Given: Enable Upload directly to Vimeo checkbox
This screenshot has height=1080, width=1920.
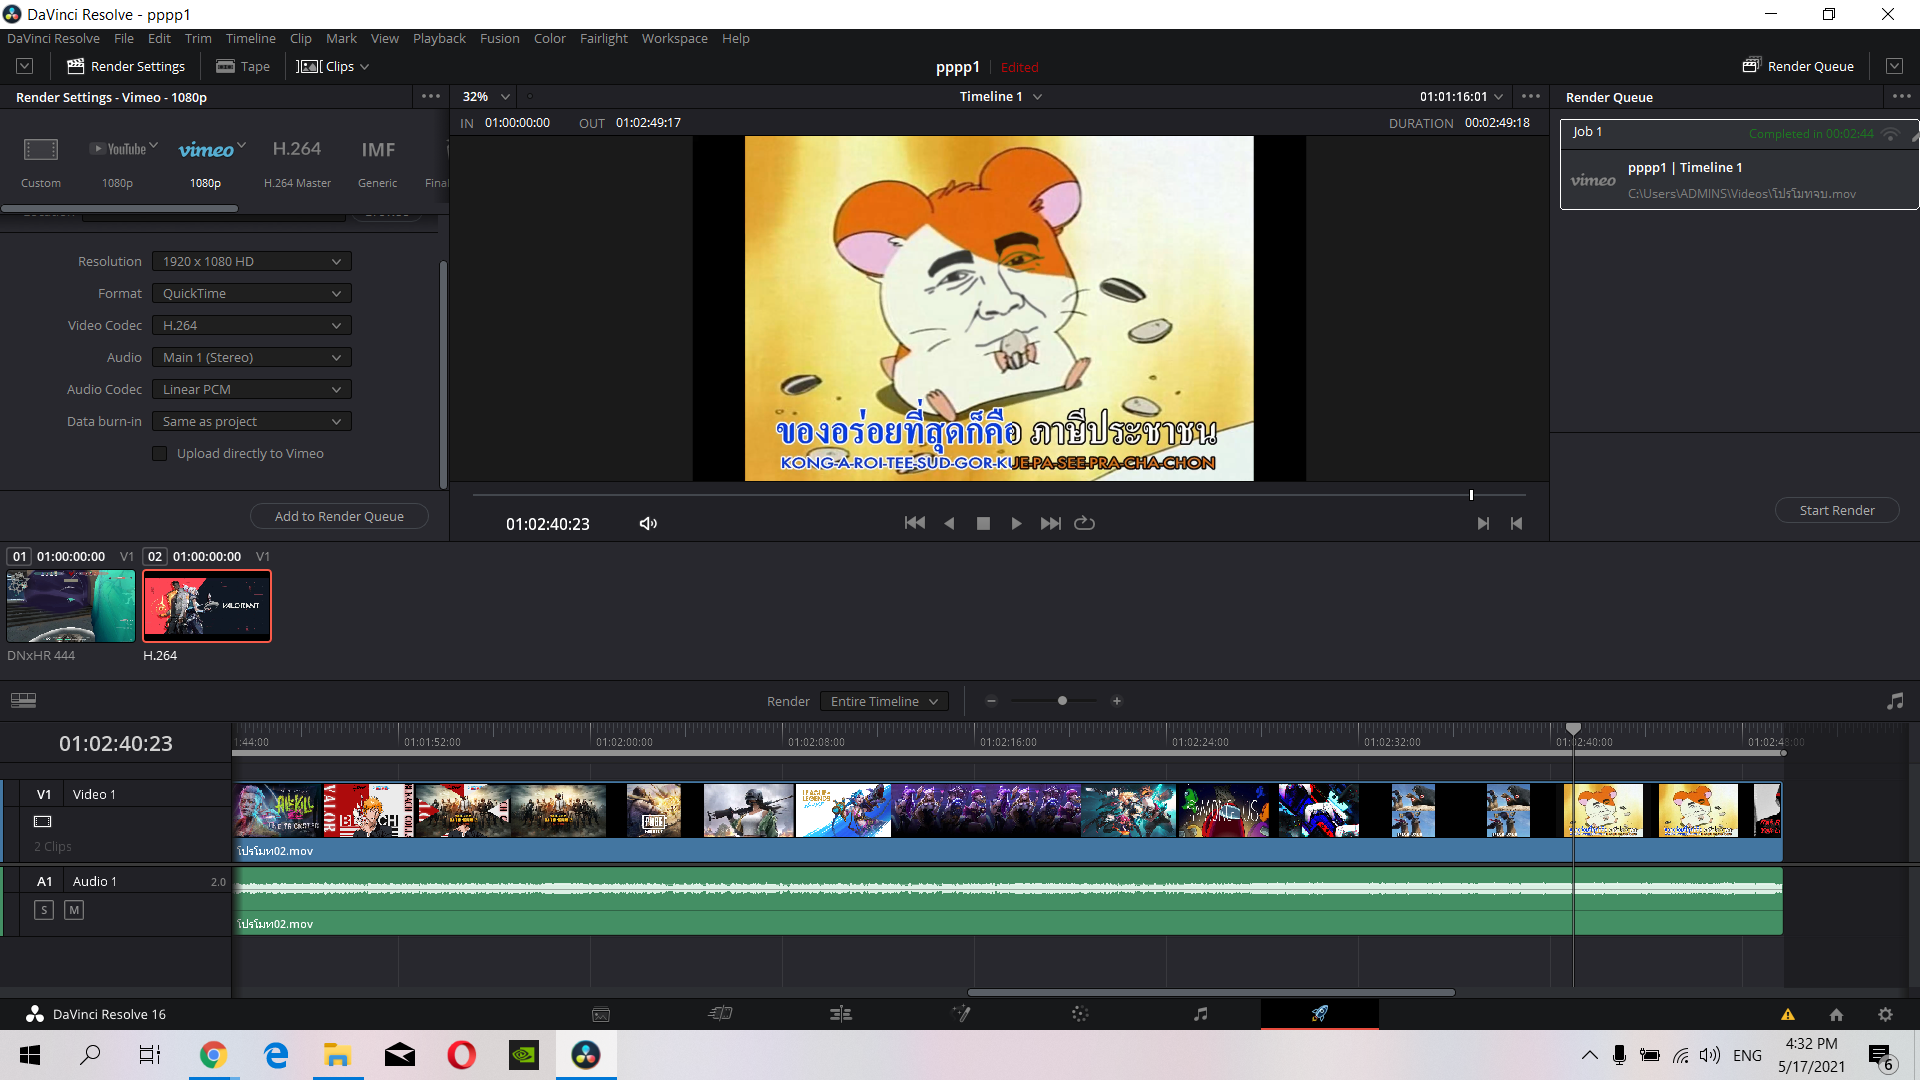Looking at the screenshot, I should point(159,454).
